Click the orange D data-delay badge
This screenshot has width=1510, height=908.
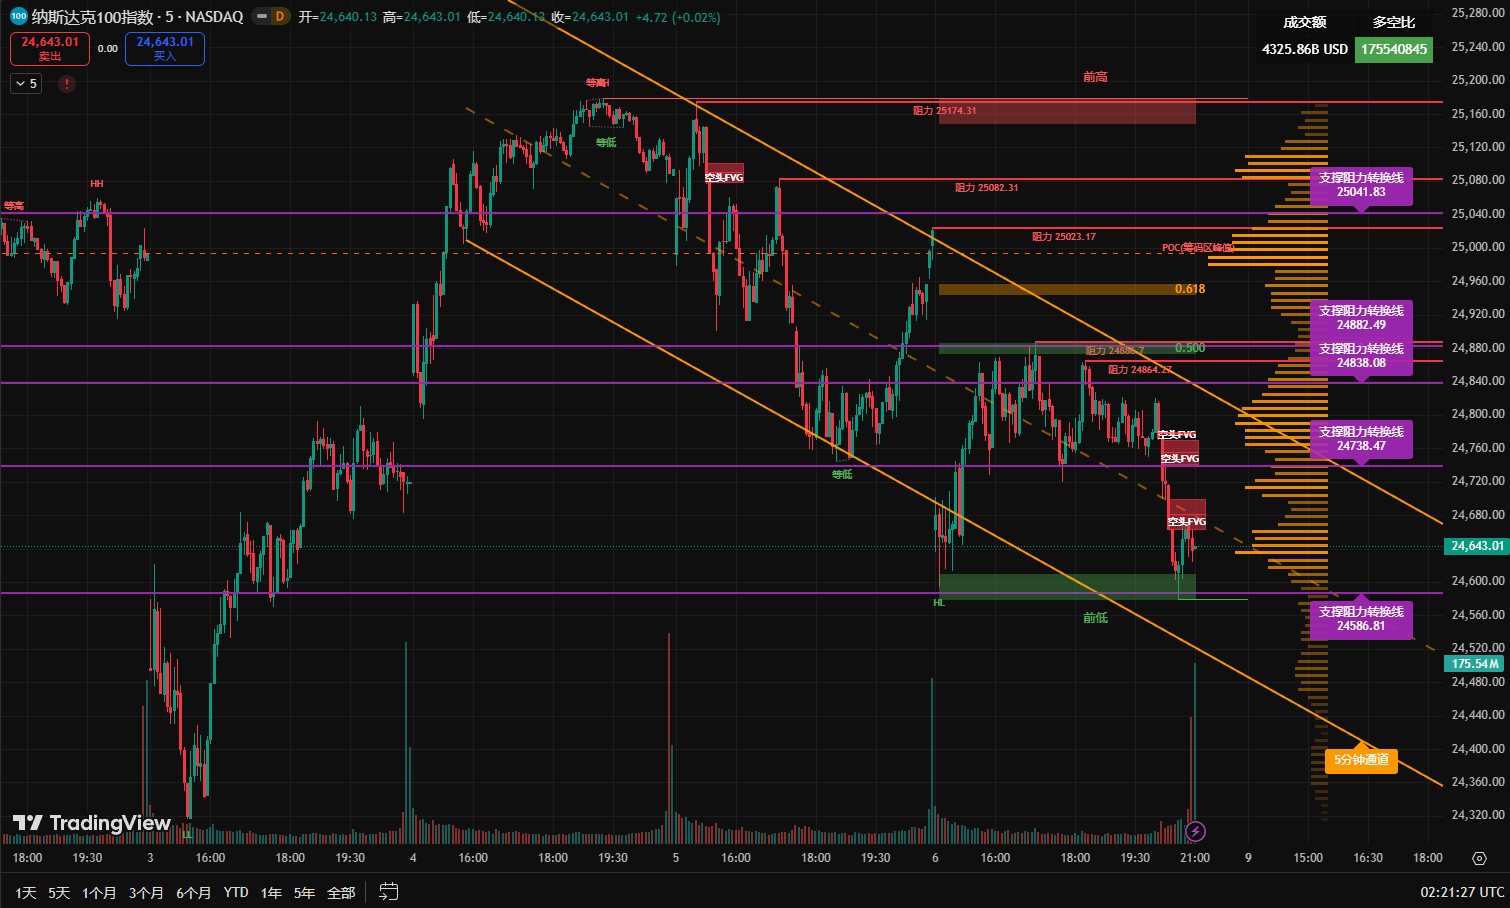pos(279,17)
